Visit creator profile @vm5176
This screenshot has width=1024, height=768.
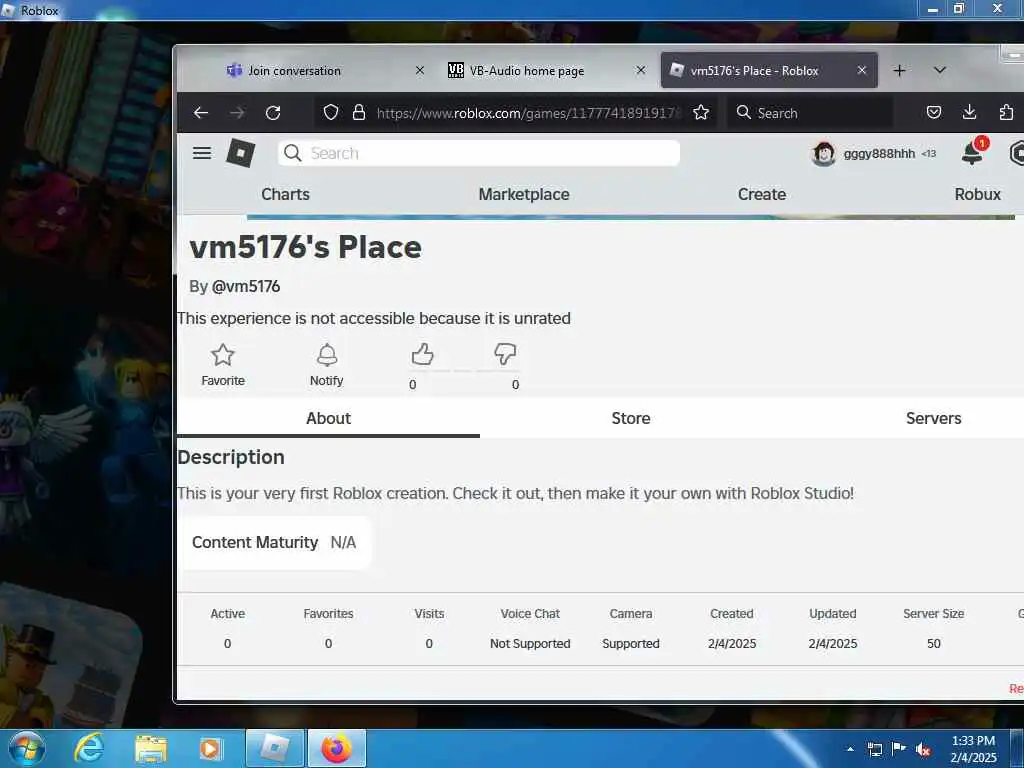[246, 286]
